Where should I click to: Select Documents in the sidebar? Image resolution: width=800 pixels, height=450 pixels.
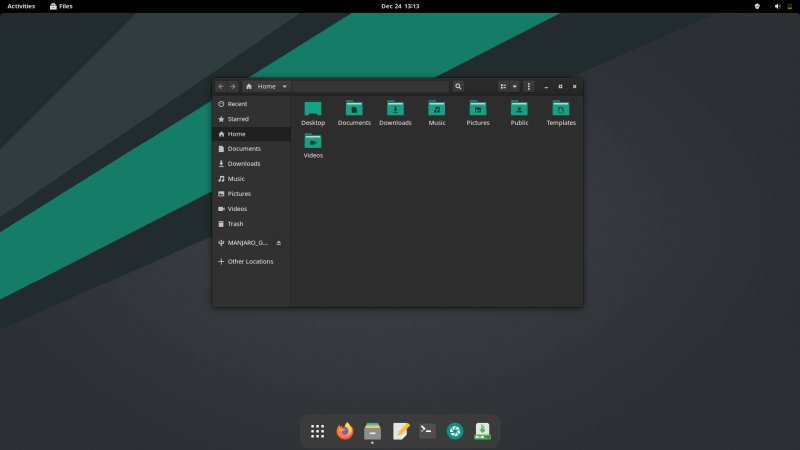pos(251,149)
